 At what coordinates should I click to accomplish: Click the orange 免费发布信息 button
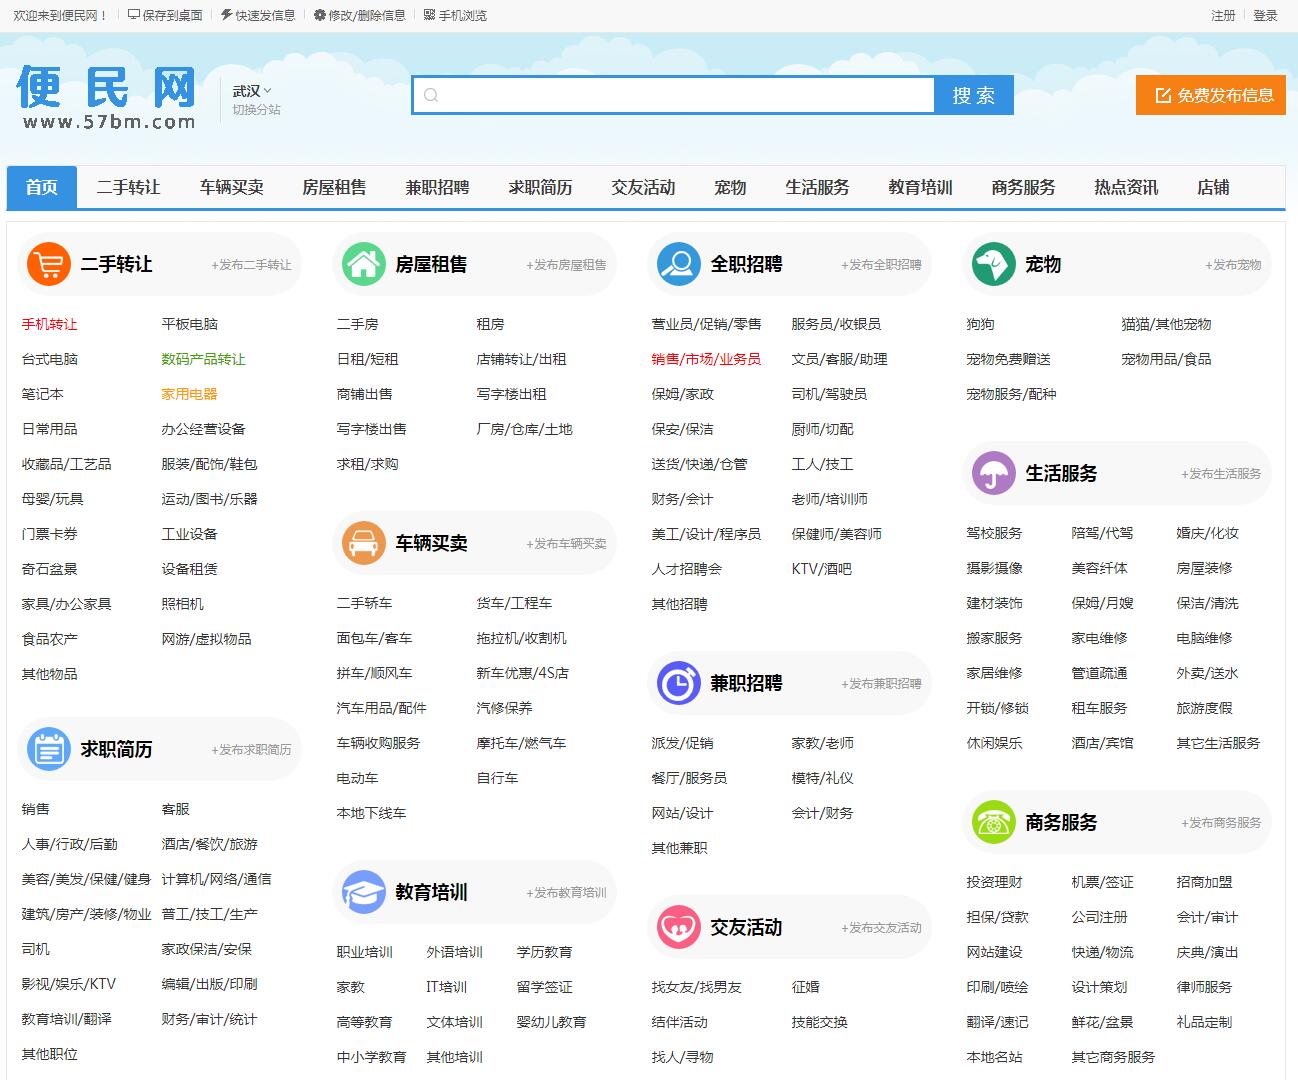tap(1210, 96)
